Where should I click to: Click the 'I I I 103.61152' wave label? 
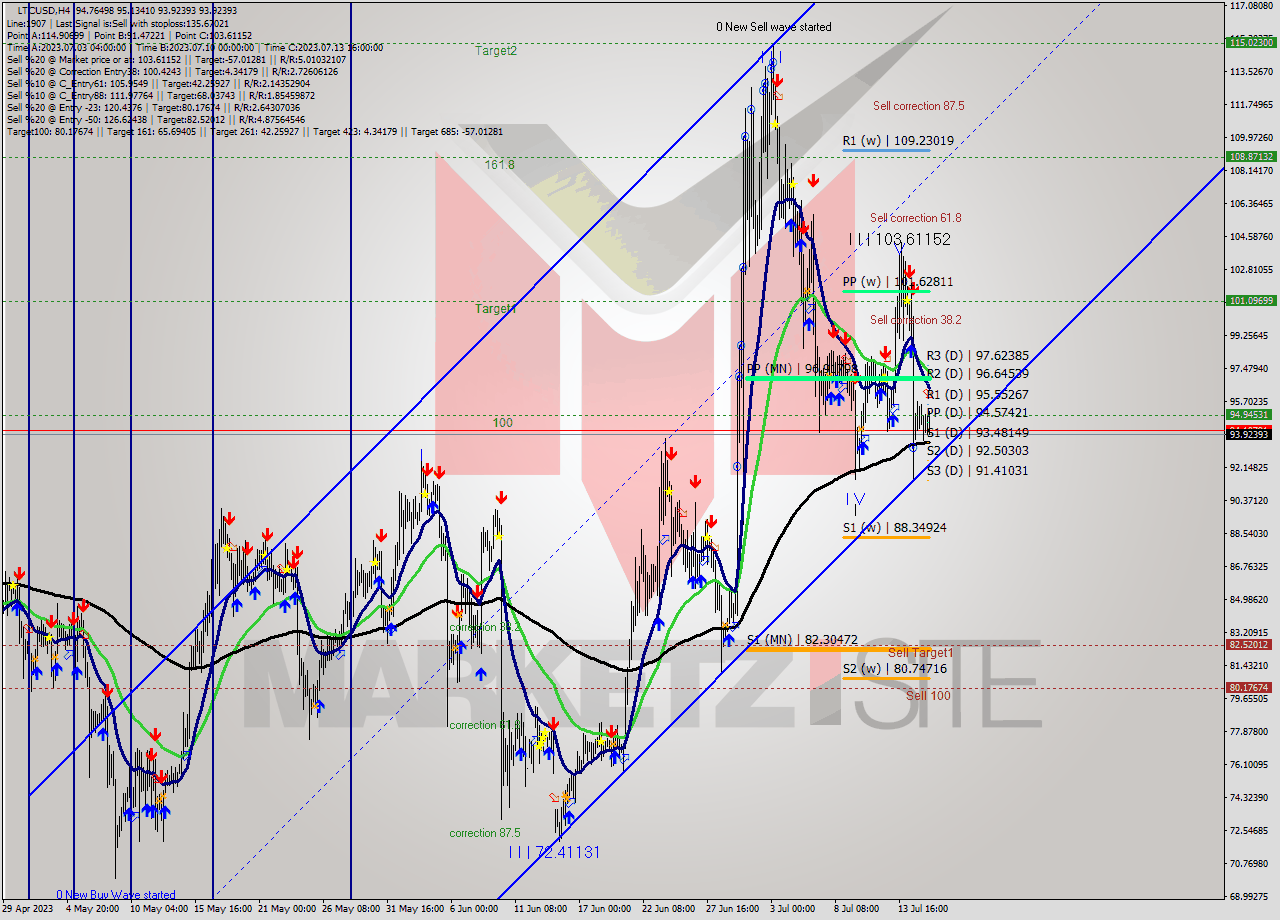pyautogui.click(x=900, y=240)
